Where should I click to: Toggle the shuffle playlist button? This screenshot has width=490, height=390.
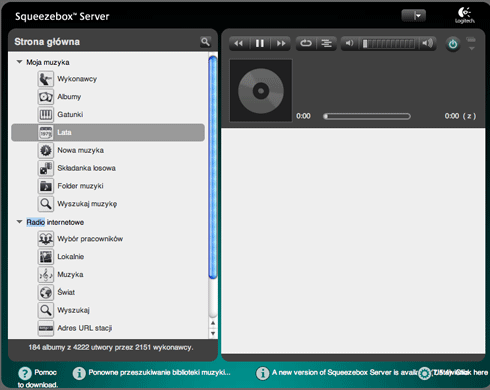[326, 43]
